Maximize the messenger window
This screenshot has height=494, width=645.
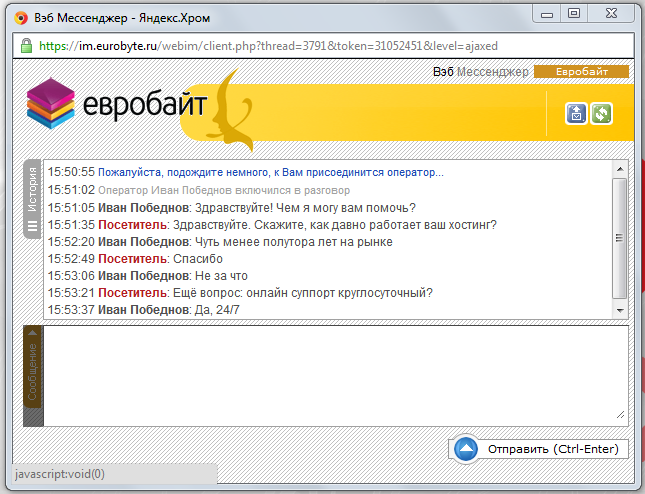(574, 14)
